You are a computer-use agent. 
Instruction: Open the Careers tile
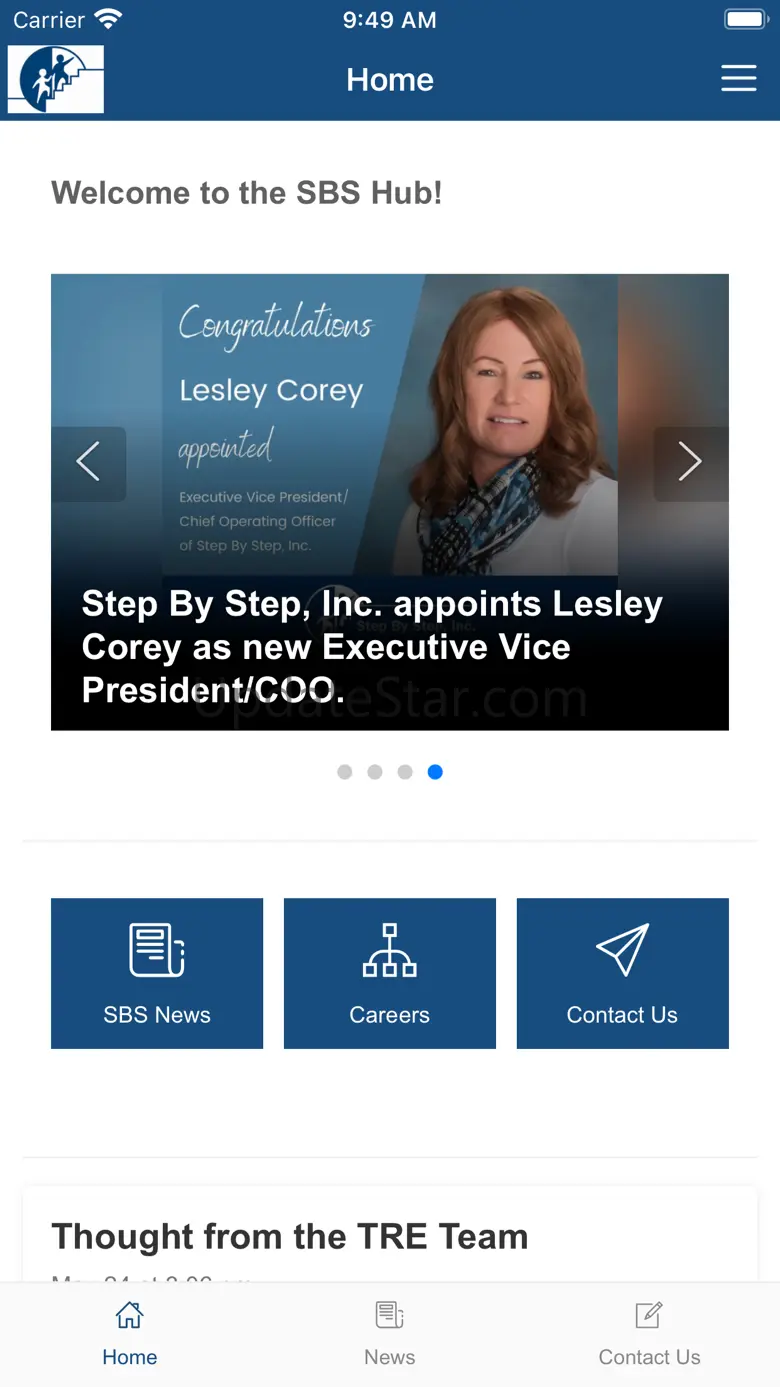tap(390, 973)
